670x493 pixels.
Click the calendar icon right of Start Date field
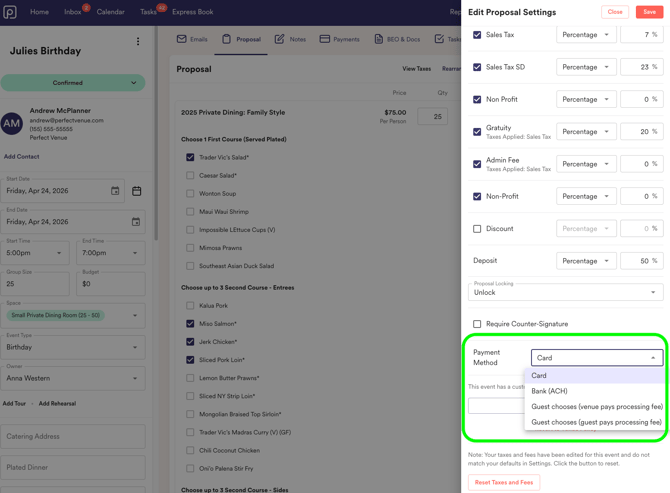(x=137, y=191)
